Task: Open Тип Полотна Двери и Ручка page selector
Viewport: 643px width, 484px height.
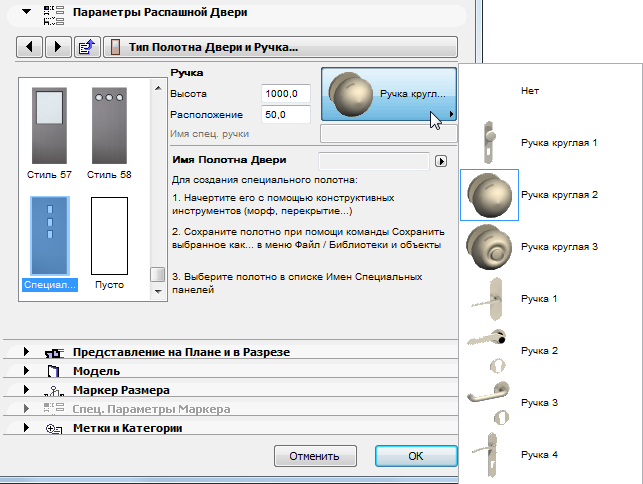Action: click(280, 47)
